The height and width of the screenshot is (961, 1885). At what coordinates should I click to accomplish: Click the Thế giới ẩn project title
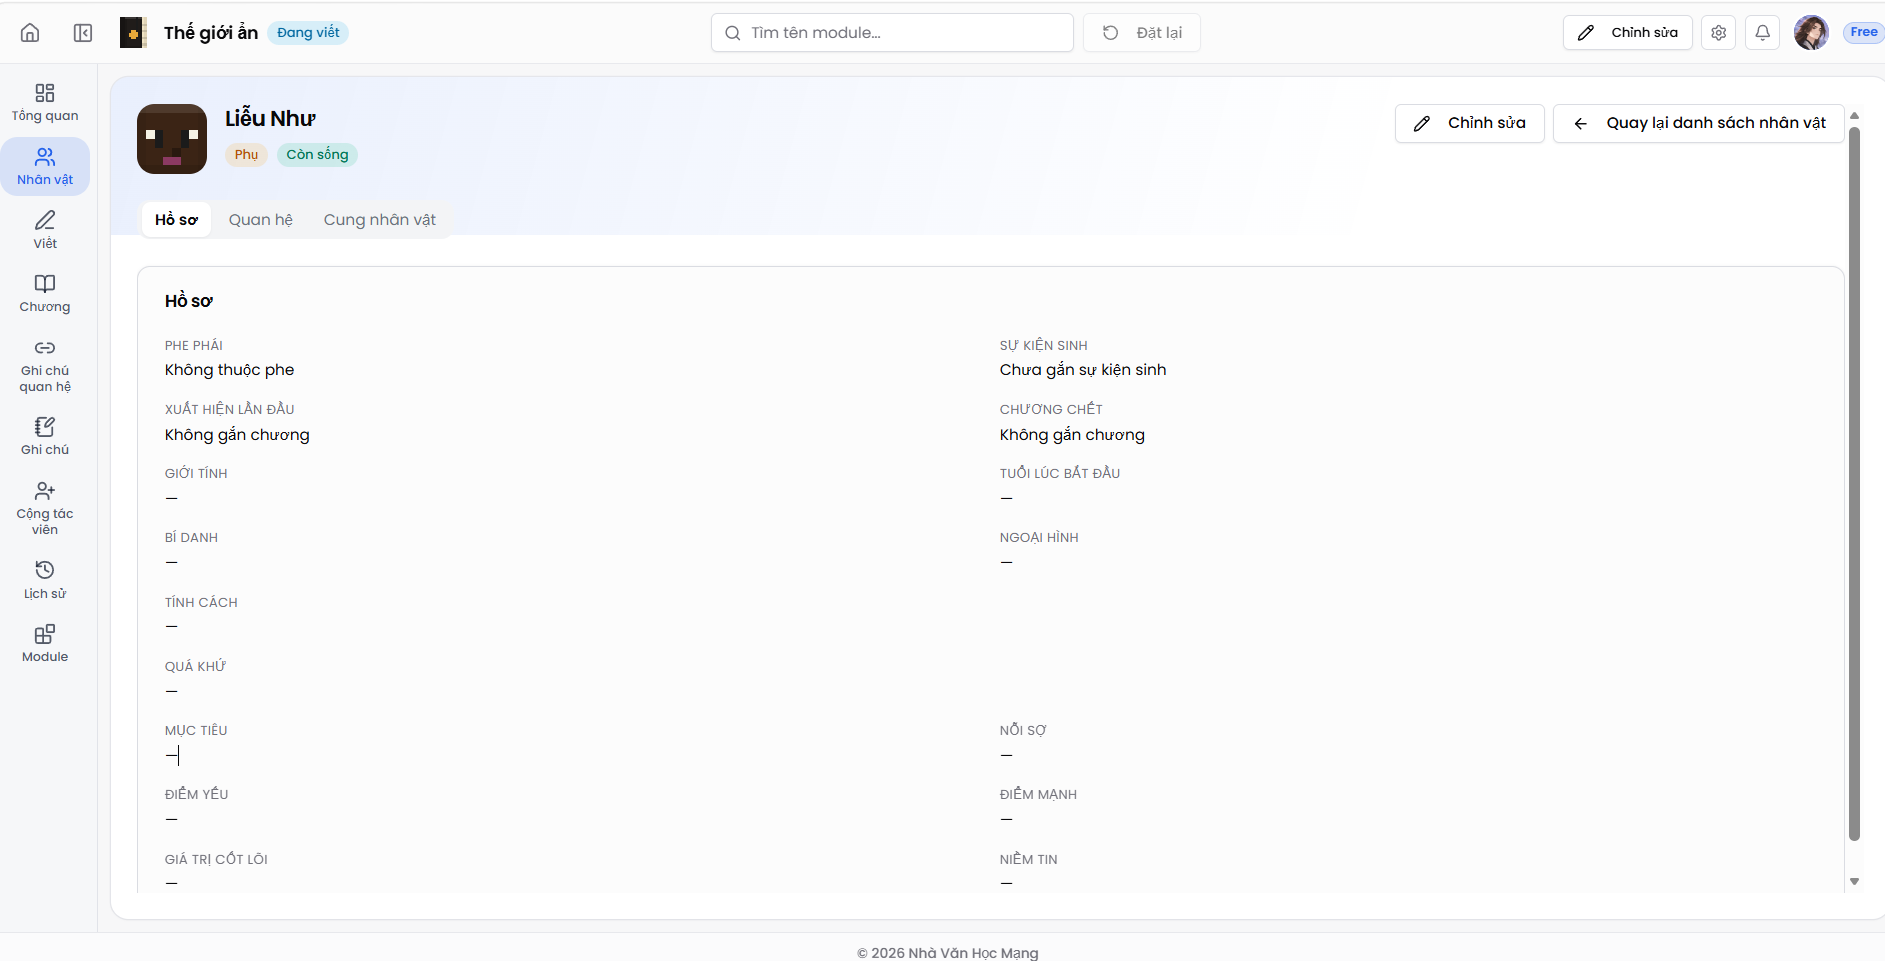[211, 33]
